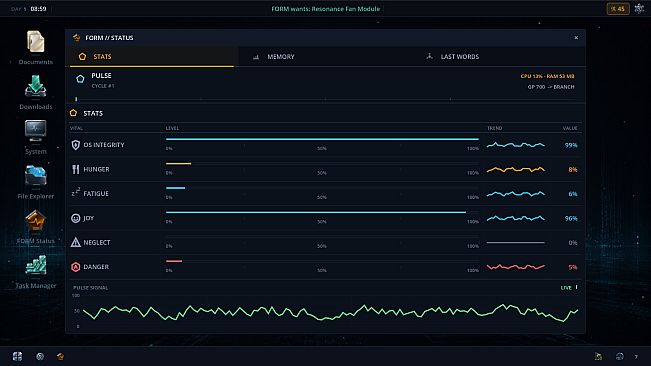Click the currency counter showing 45
The height and width of the screenshot is (366, 651).
point(618,9)
